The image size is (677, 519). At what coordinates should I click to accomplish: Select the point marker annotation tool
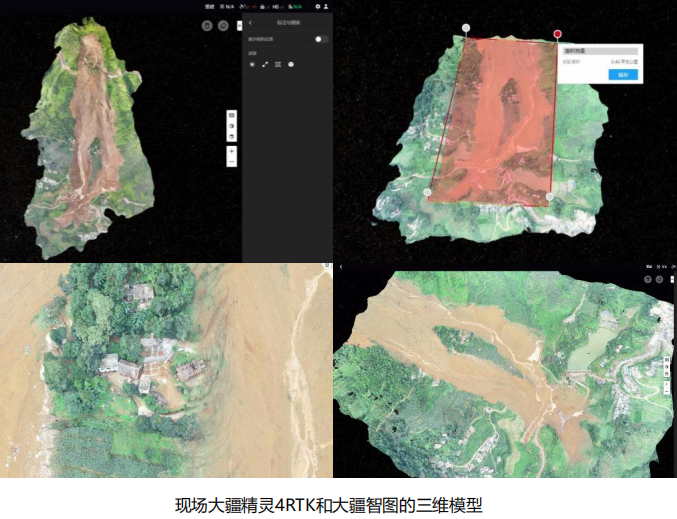tap(252, 64)
